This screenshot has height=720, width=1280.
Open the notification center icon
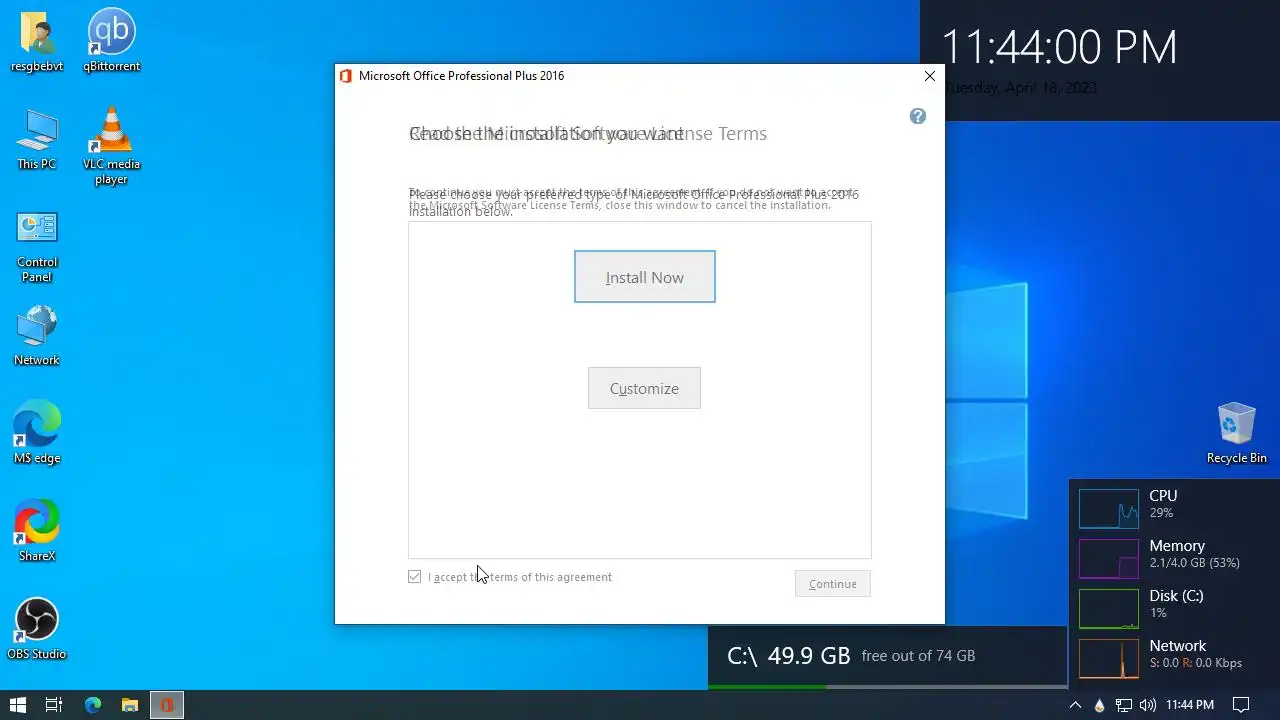1240,705
